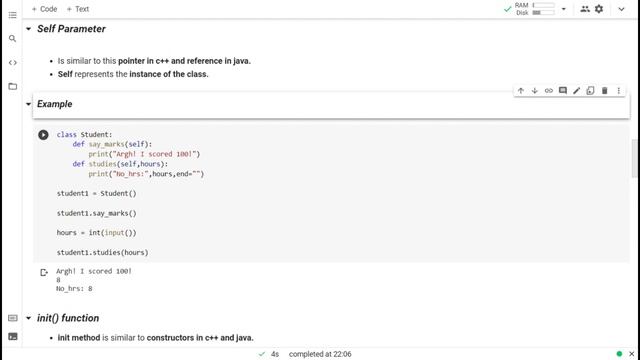
Task: Click the connected checkmark beside RAM
Action: coord(507,9)
